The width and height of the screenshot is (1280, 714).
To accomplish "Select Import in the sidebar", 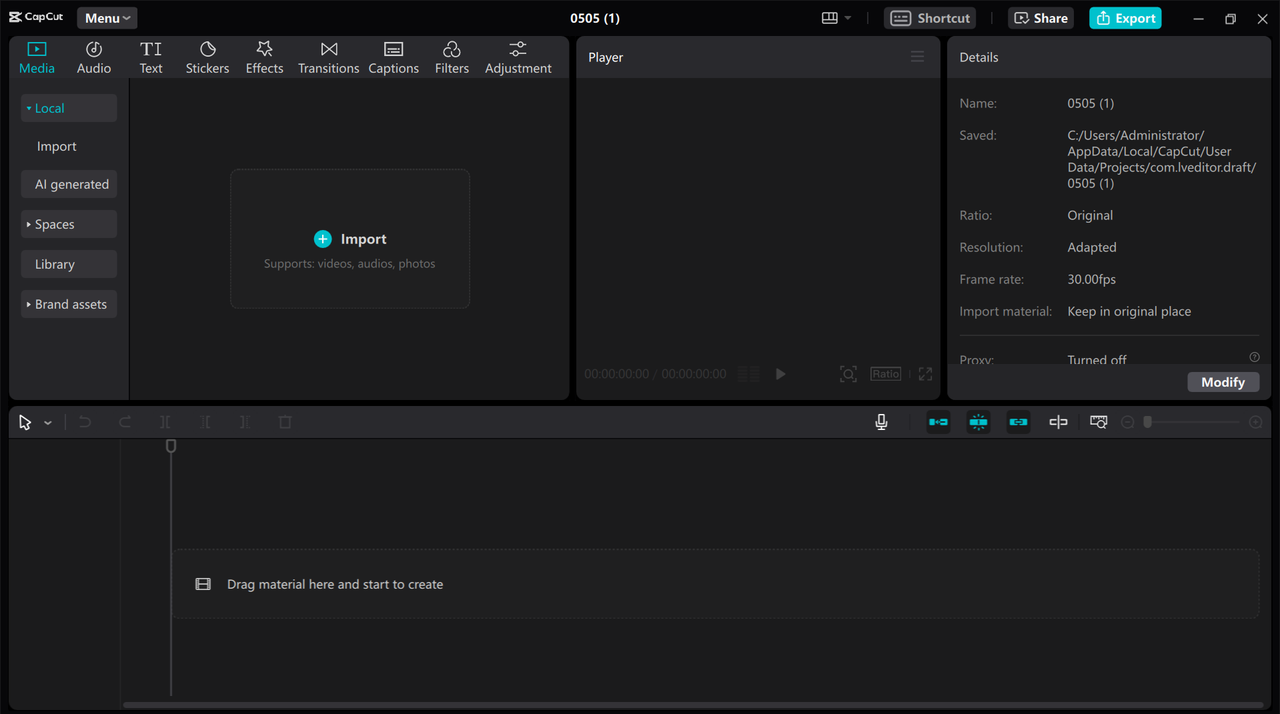I will click(57, 146).
